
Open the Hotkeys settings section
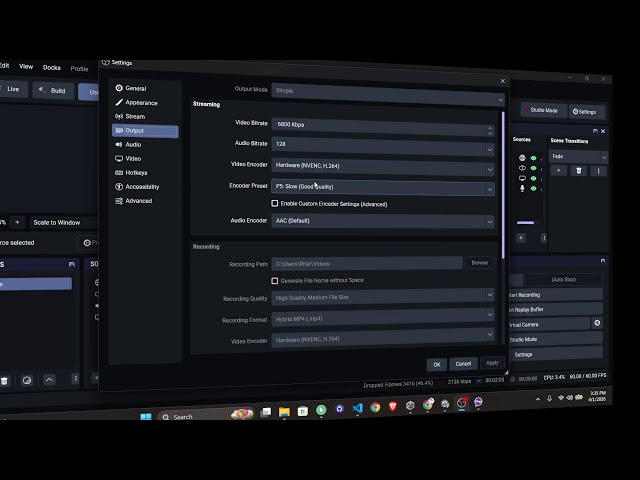pos(131,173)
